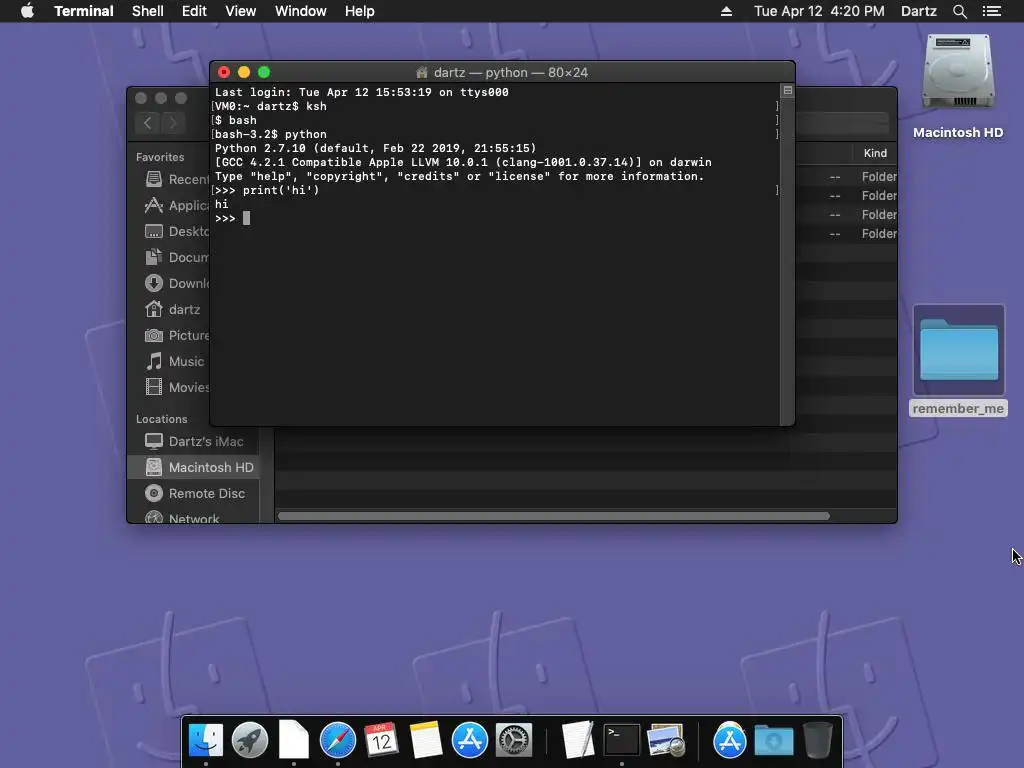Select Network in Finder sidebar
The image size is (1024, 768).
coord(194,518)
